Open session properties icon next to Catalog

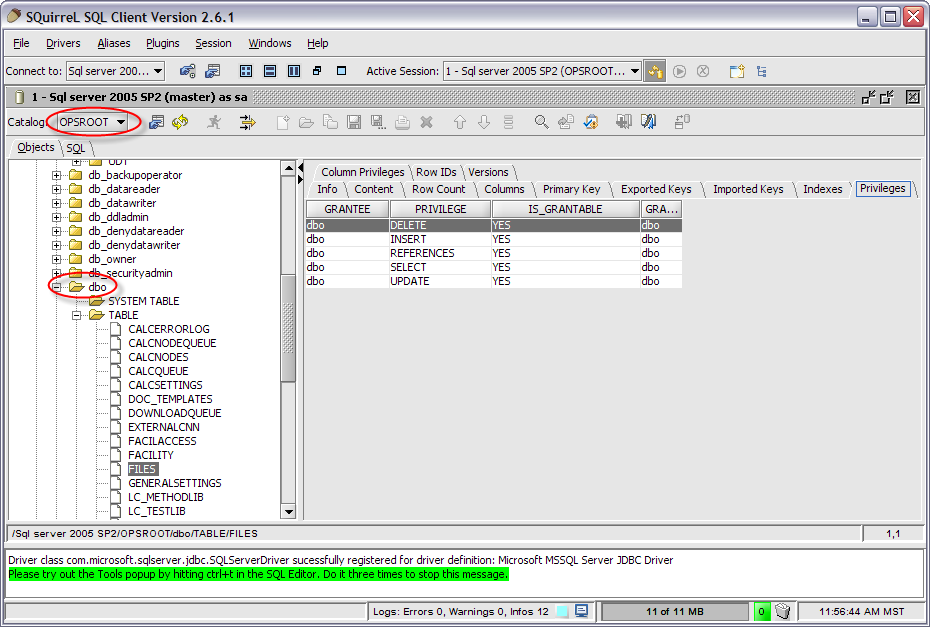(x=157, y=122)
